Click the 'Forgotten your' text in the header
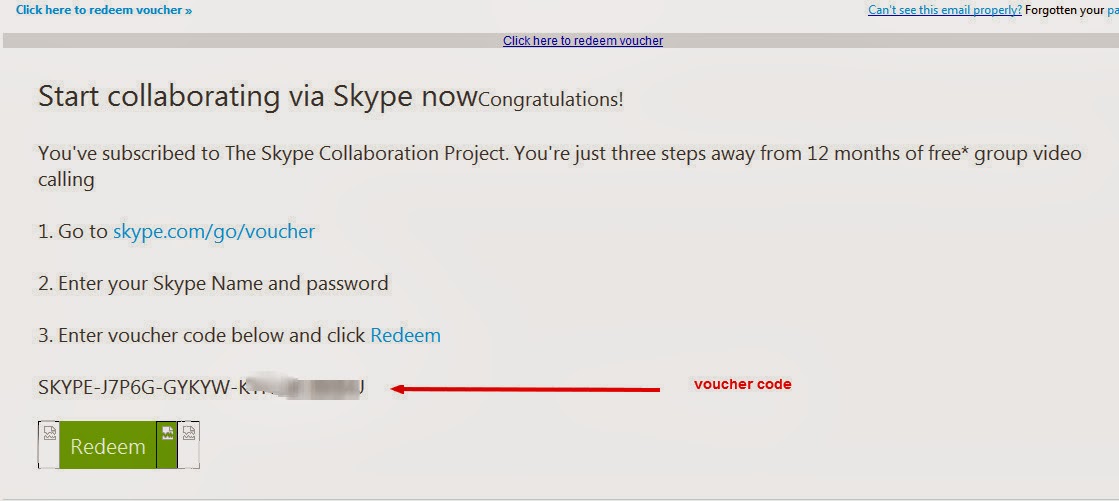The image size is (1119, 501). point(1065,10)
